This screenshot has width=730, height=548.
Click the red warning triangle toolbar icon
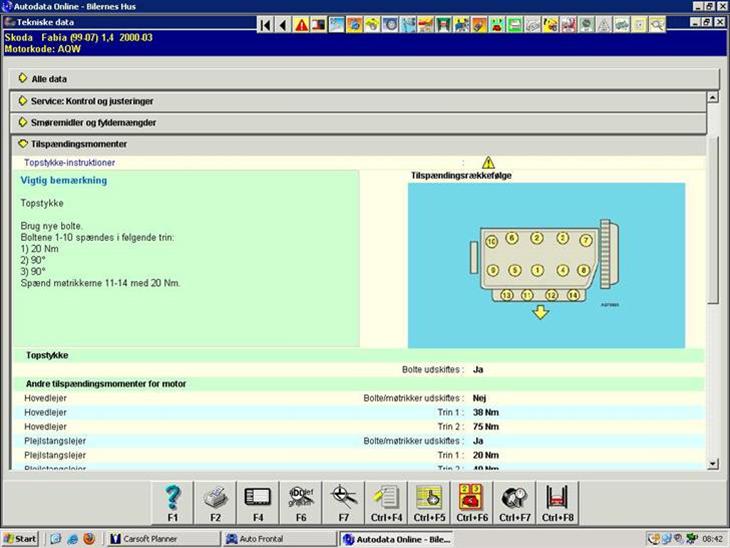pos(301,25)
